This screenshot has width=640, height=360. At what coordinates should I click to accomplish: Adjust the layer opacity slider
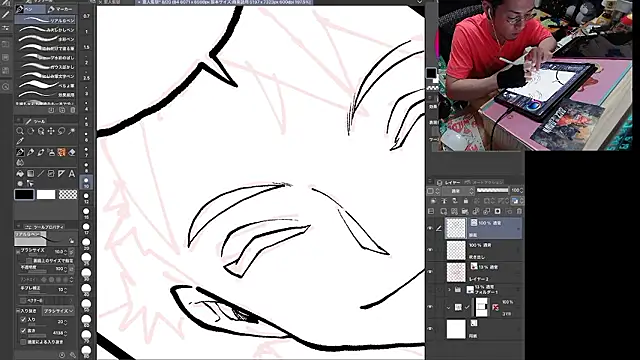492,190
